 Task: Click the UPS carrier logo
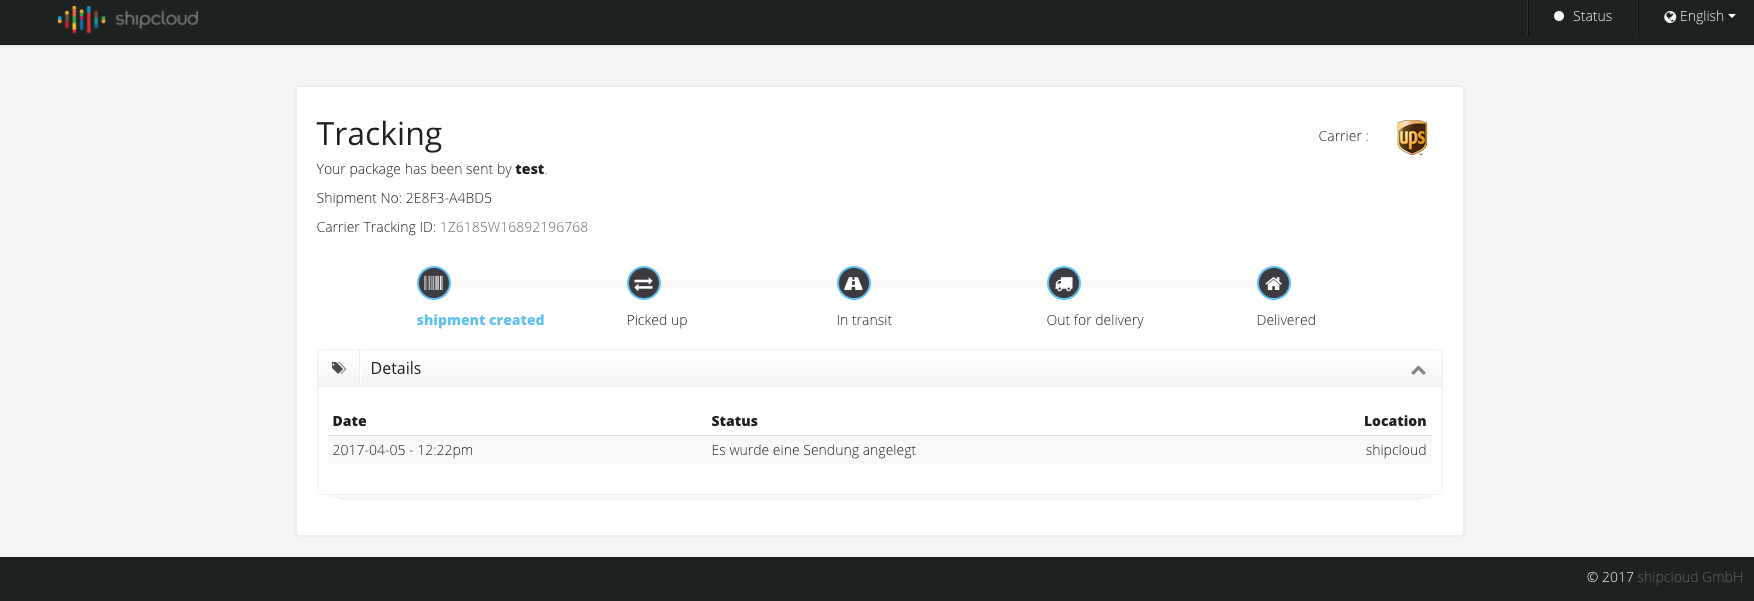1412,137
